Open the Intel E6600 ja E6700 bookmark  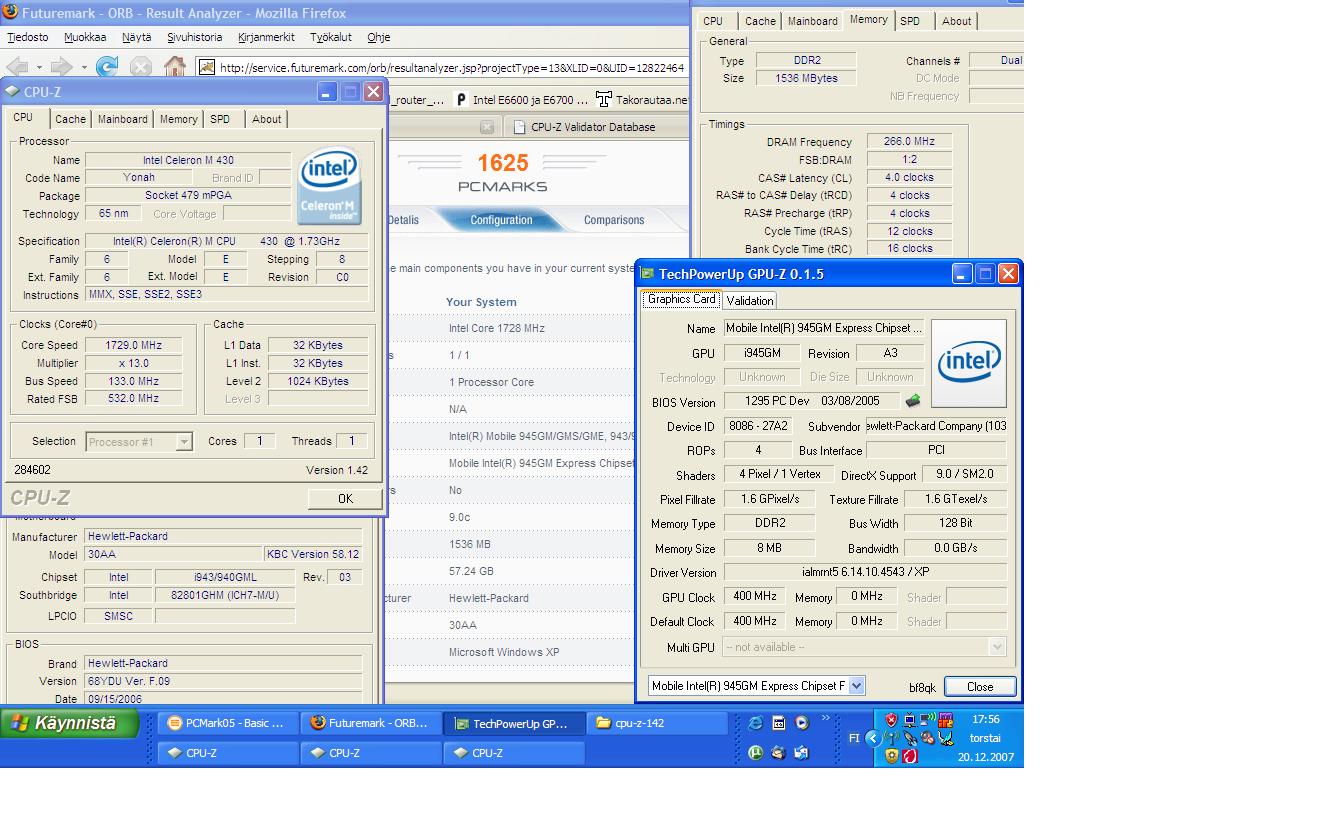(x=519, y=99)
